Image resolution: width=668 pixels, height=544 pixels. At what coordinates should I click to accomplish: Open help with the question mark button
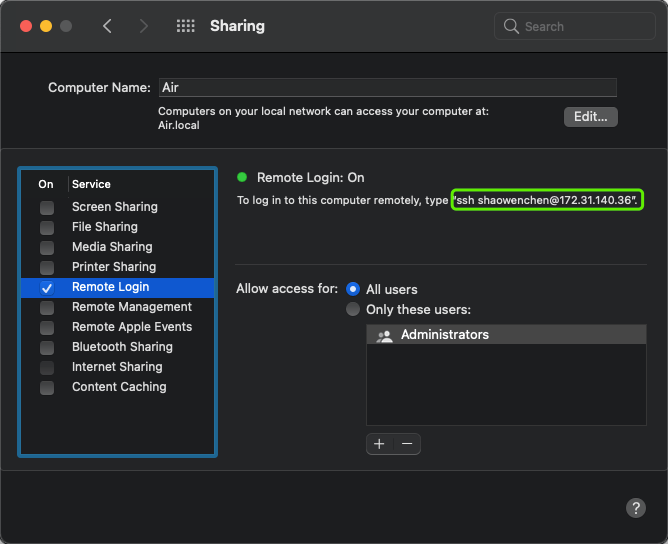tap(636, 508)
